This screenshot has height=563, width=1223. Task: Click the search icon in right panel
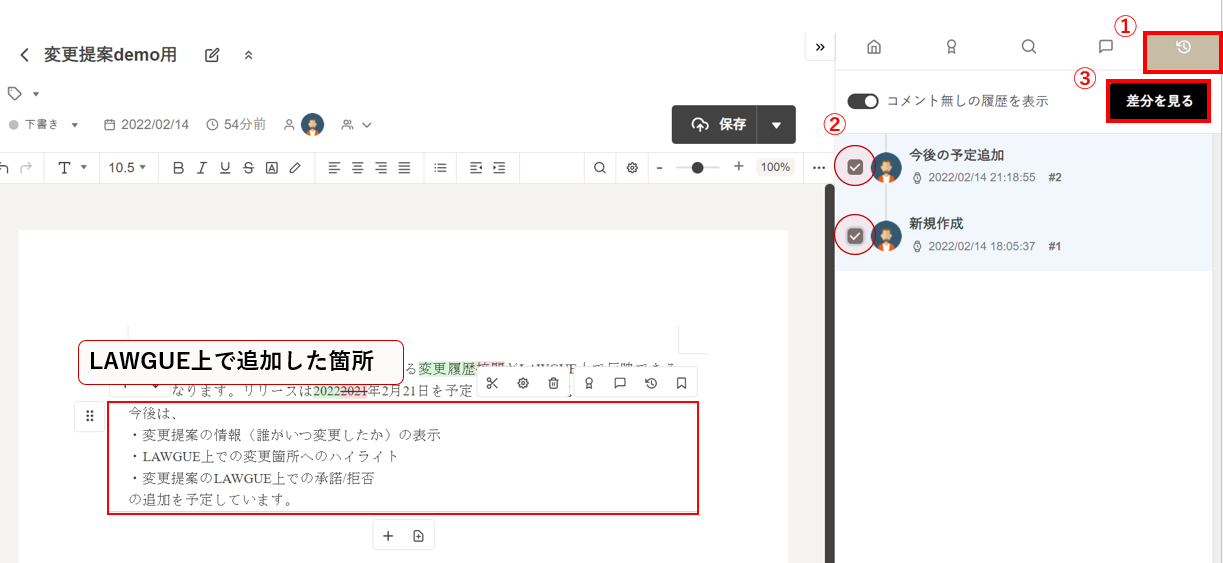[1028, 47]
